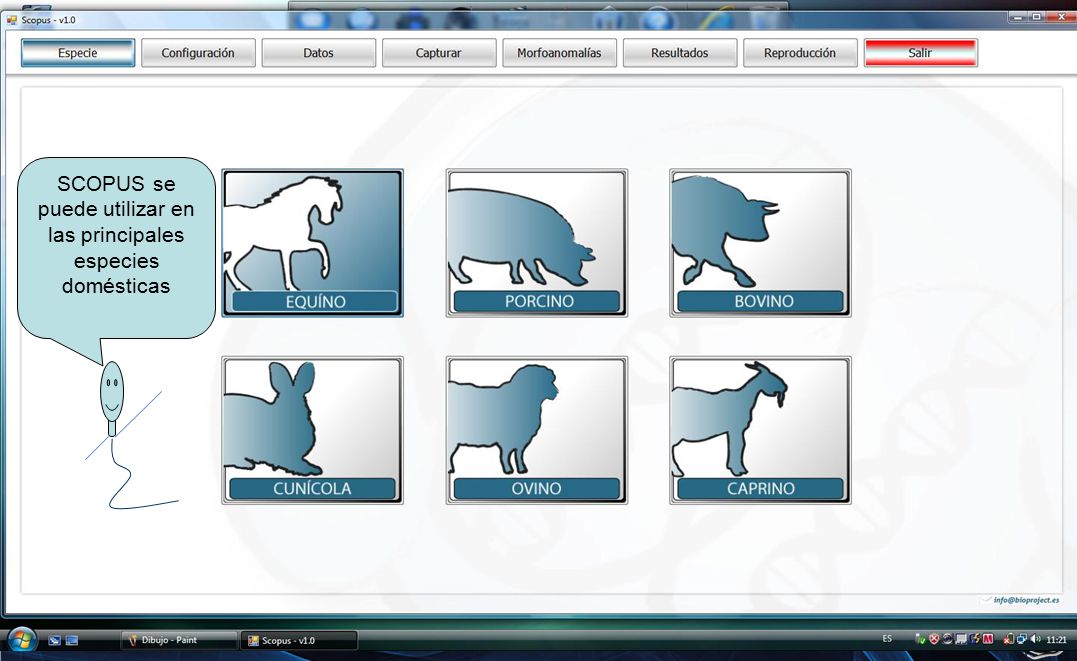This screenshot has width=1077, height=661.
Task: Pick the BOVINO bull species tile
Action: click(760, 243)
